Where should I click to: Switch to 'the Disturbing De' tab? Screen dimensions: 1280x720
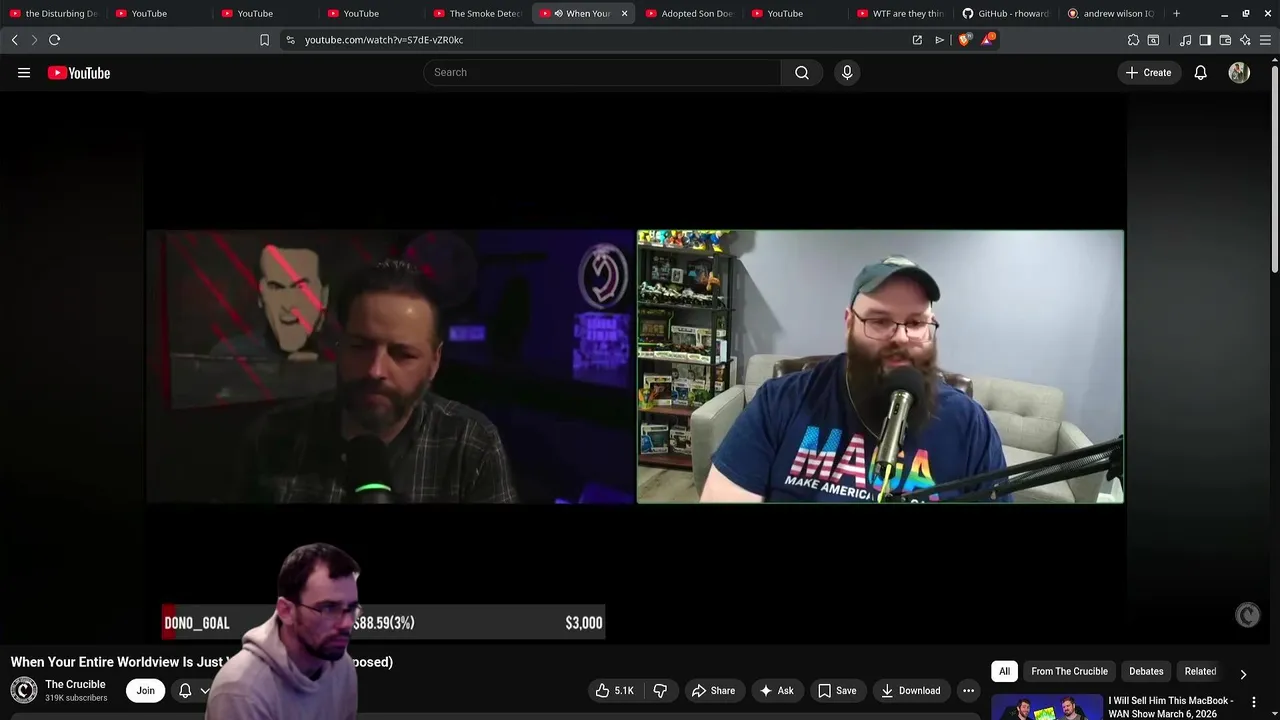tap(54, 13)
